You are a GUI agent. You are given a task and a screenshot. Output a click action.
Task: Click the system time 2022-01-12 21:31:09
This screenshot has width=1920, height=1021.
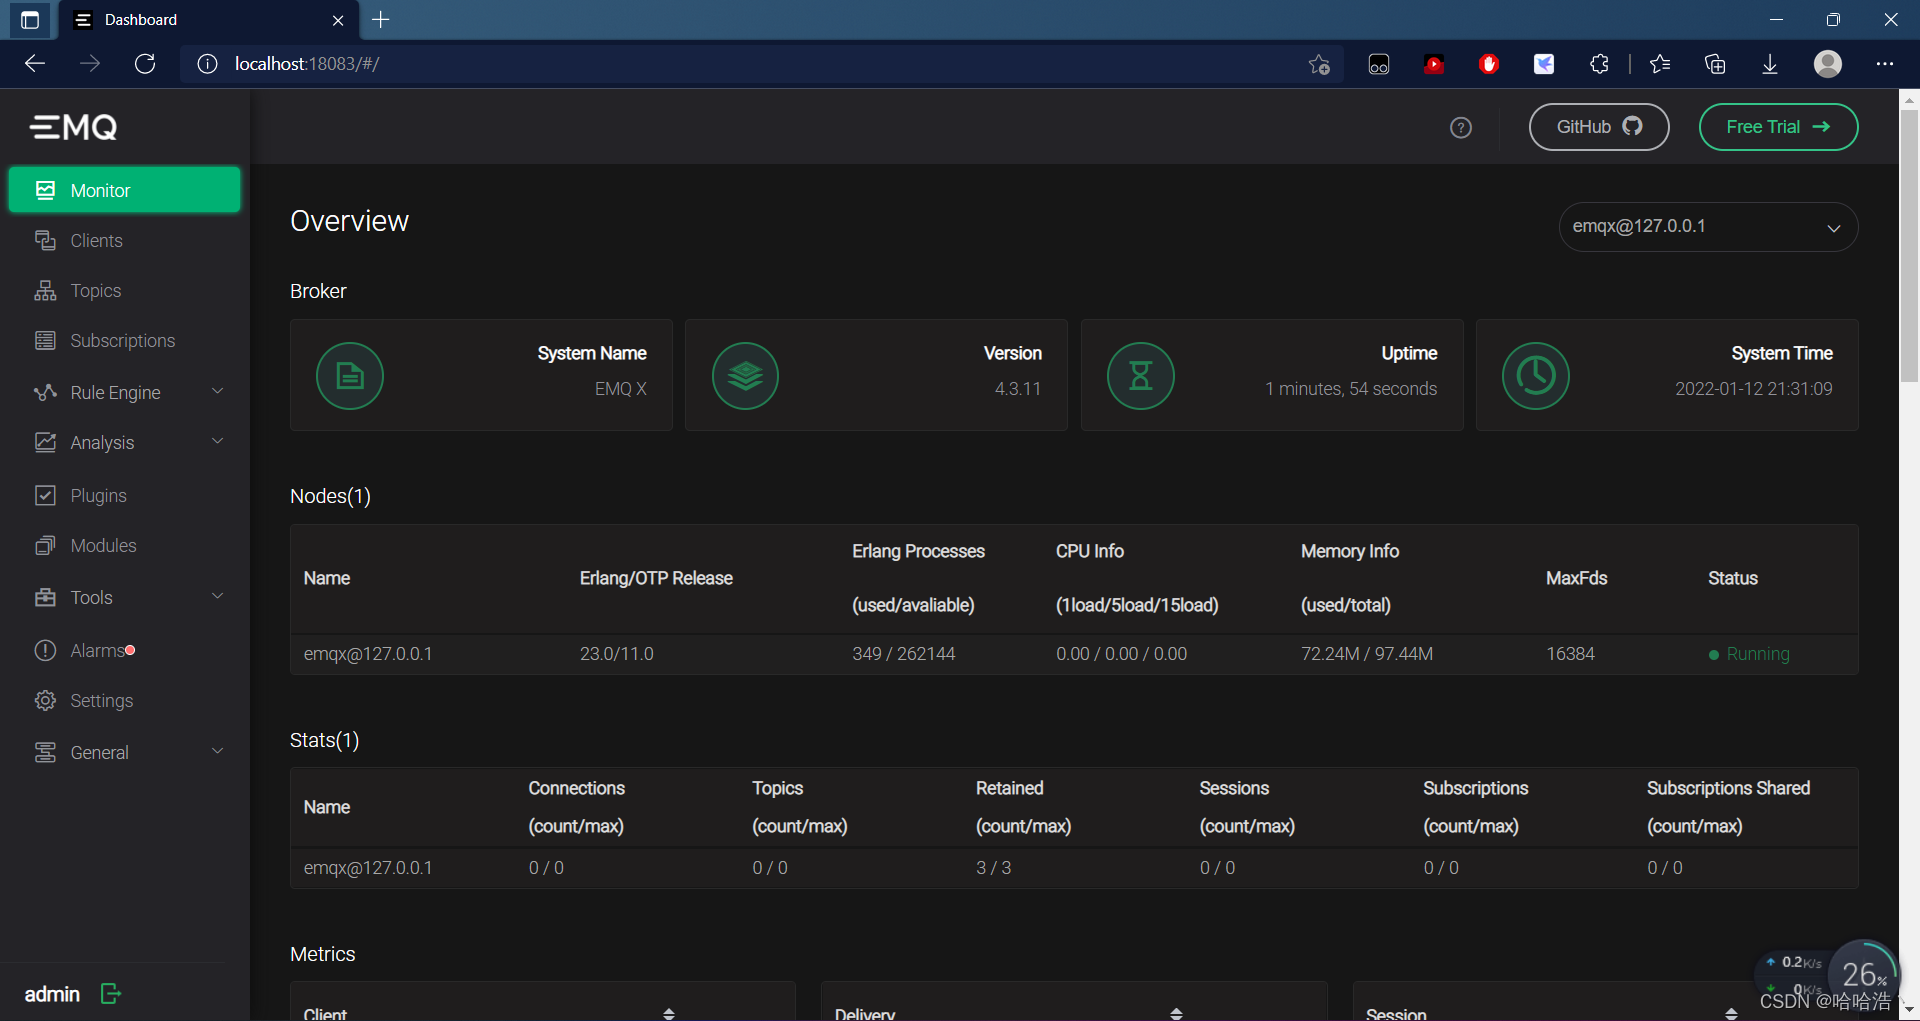tap(1754, 389)
